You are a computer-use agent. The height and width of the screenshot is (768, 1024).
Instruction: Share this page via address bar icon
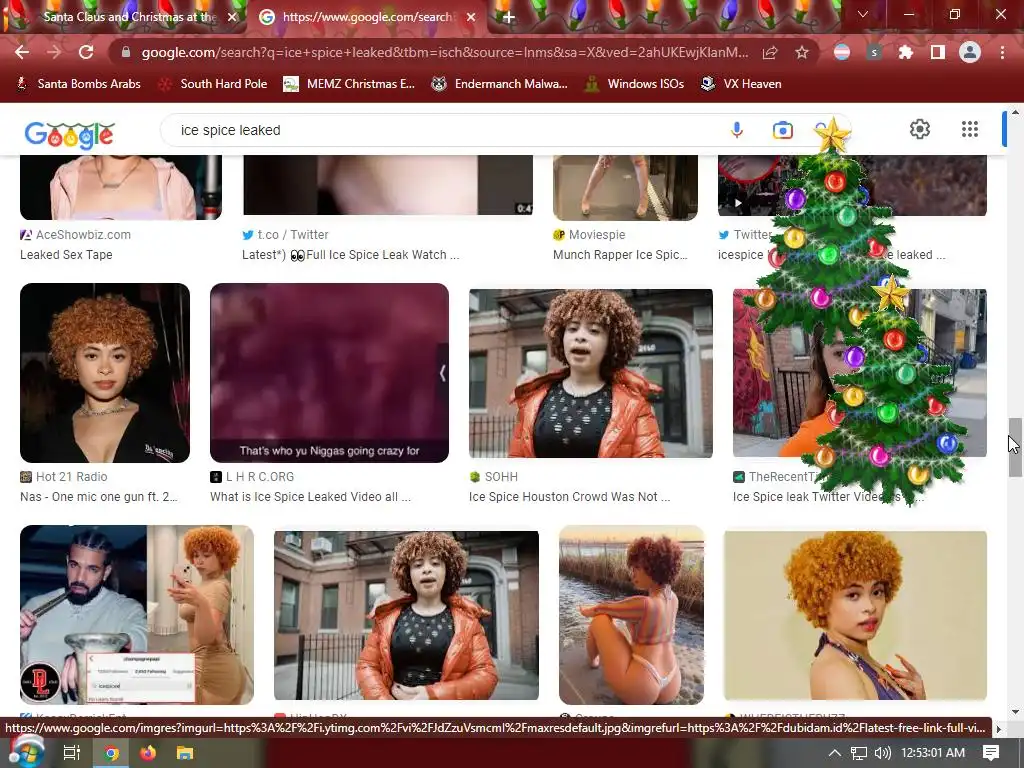point(770,52)
